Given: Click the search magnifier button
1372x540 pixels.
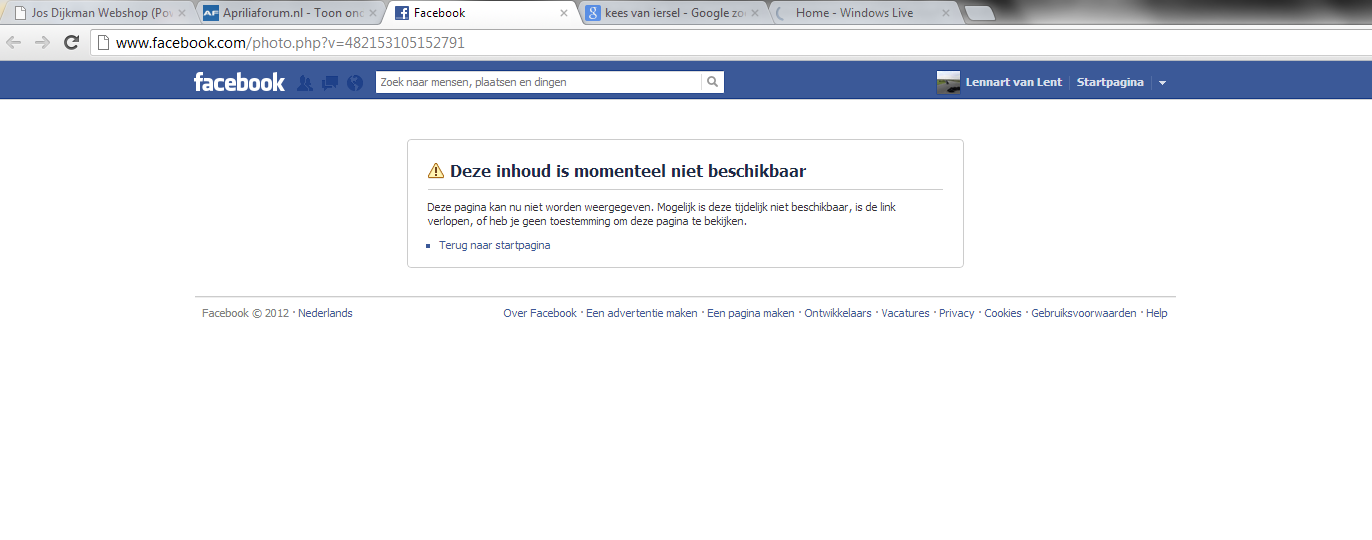Looking at the screenshot, I should coord(712,82).
